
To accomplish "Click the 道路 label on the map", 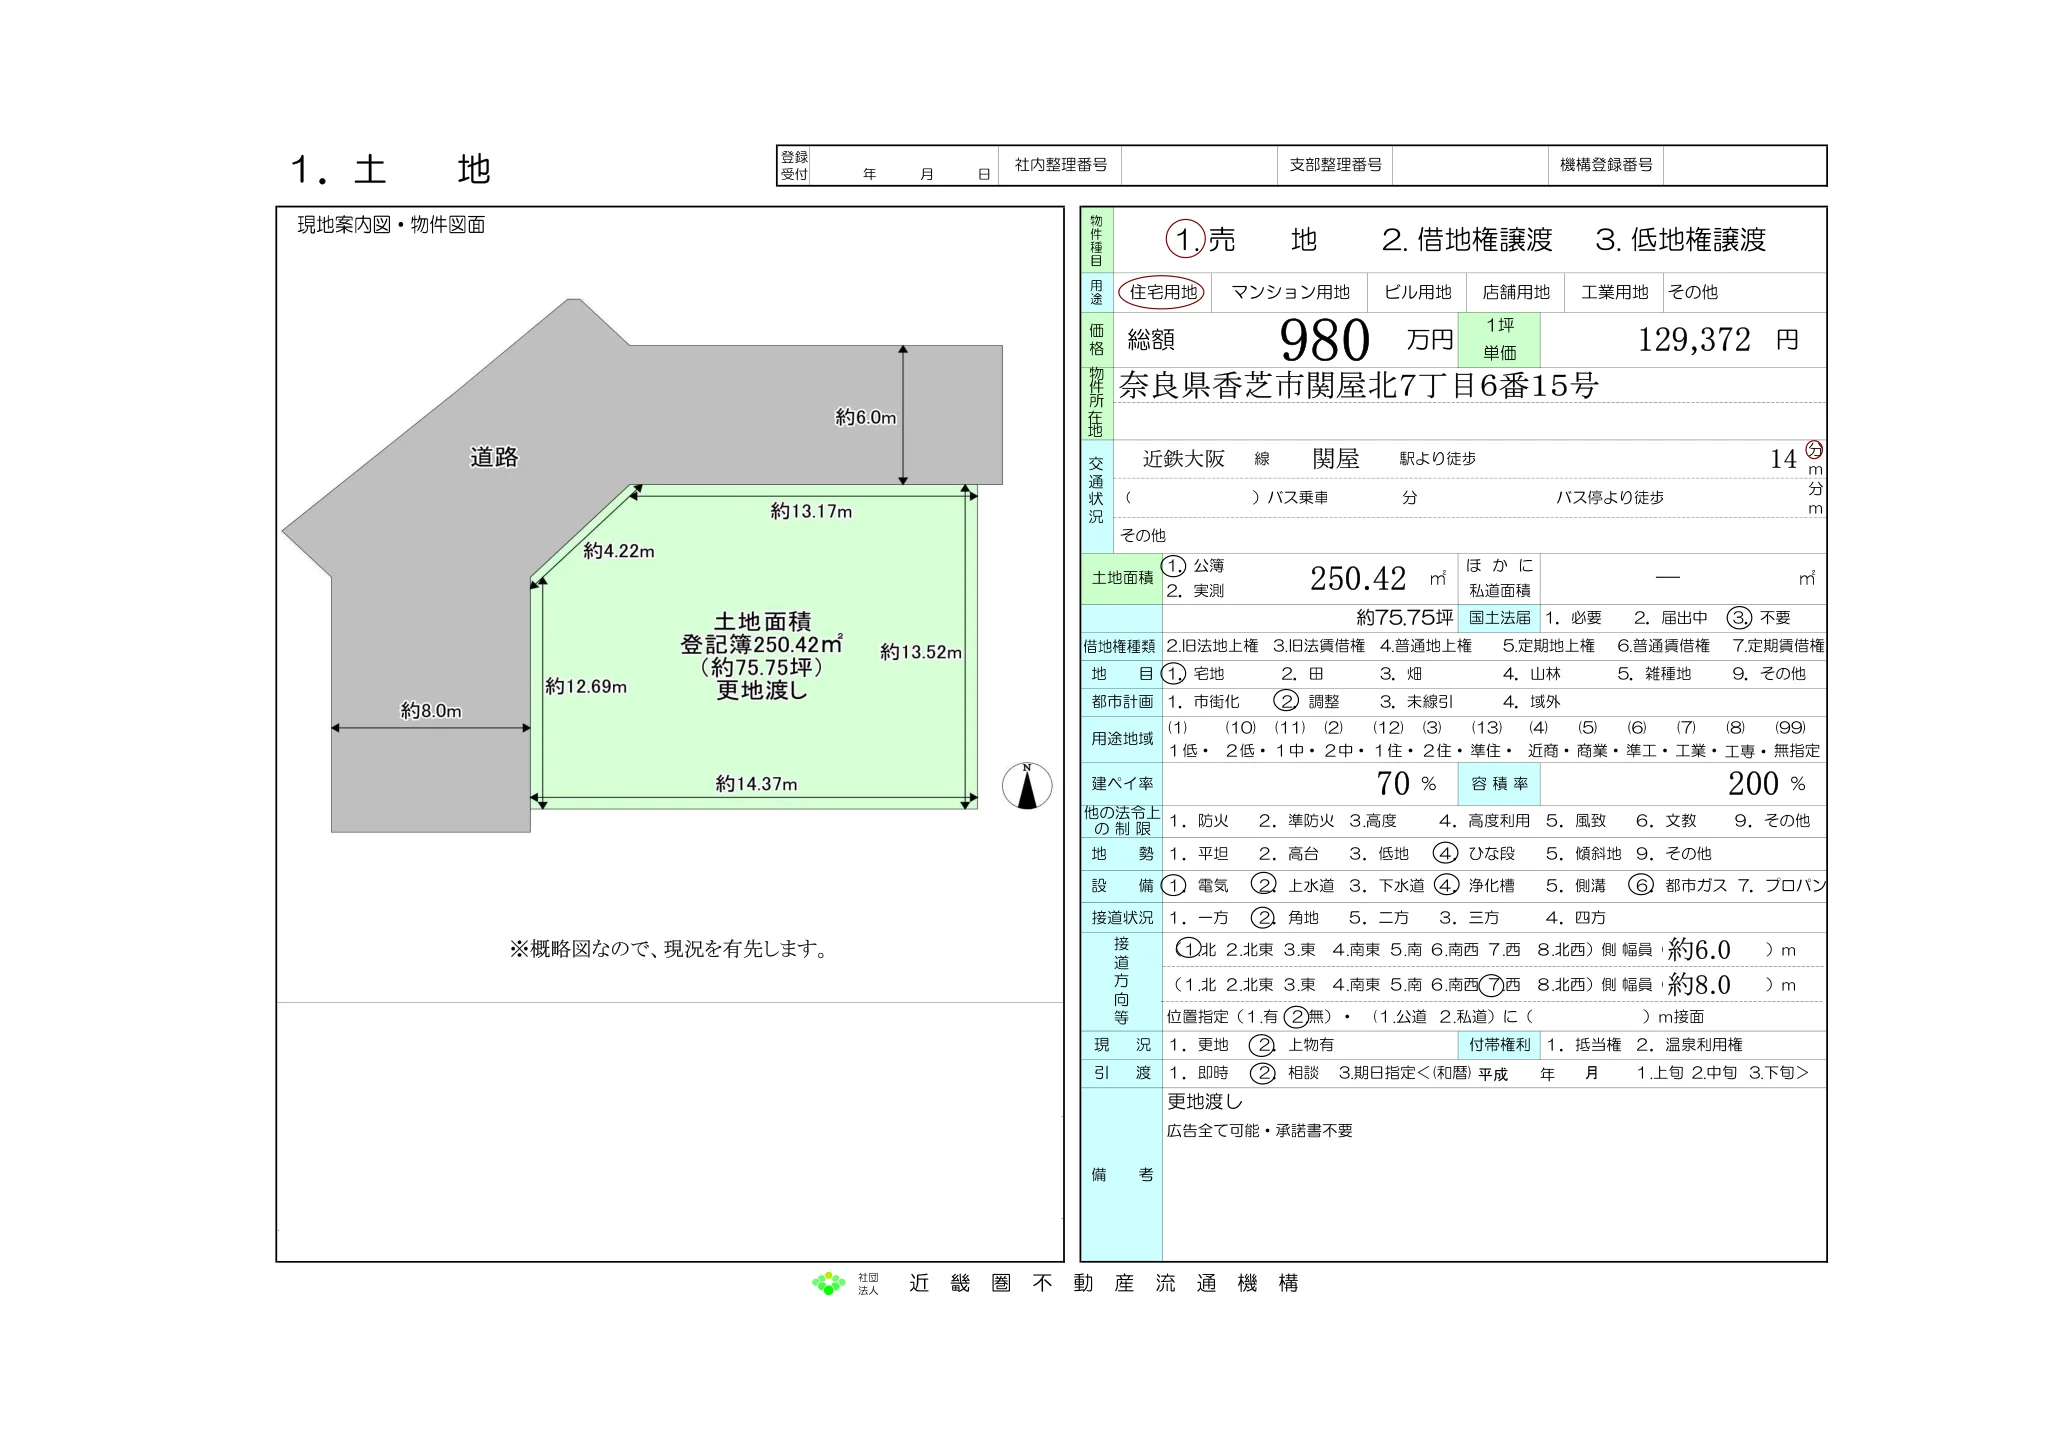I will point(494,458).
